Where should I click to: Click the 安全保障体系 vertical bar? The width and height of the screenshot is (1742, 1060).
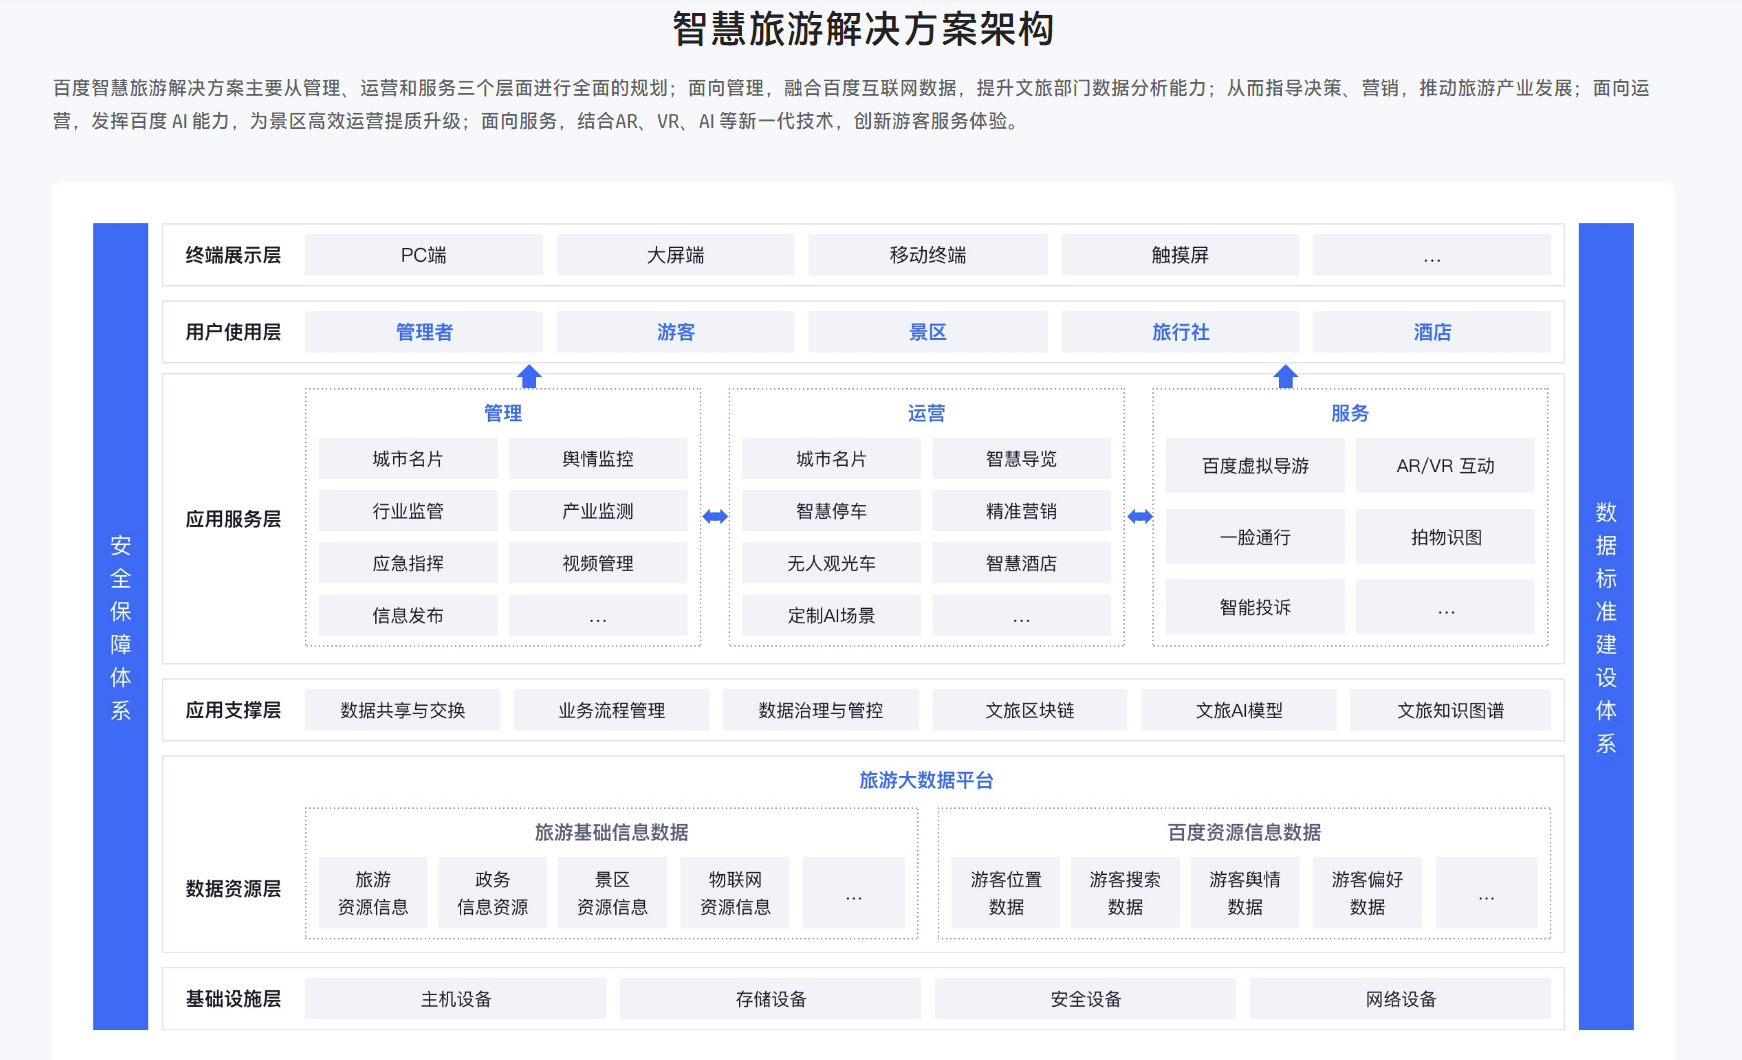click(120, 626)
